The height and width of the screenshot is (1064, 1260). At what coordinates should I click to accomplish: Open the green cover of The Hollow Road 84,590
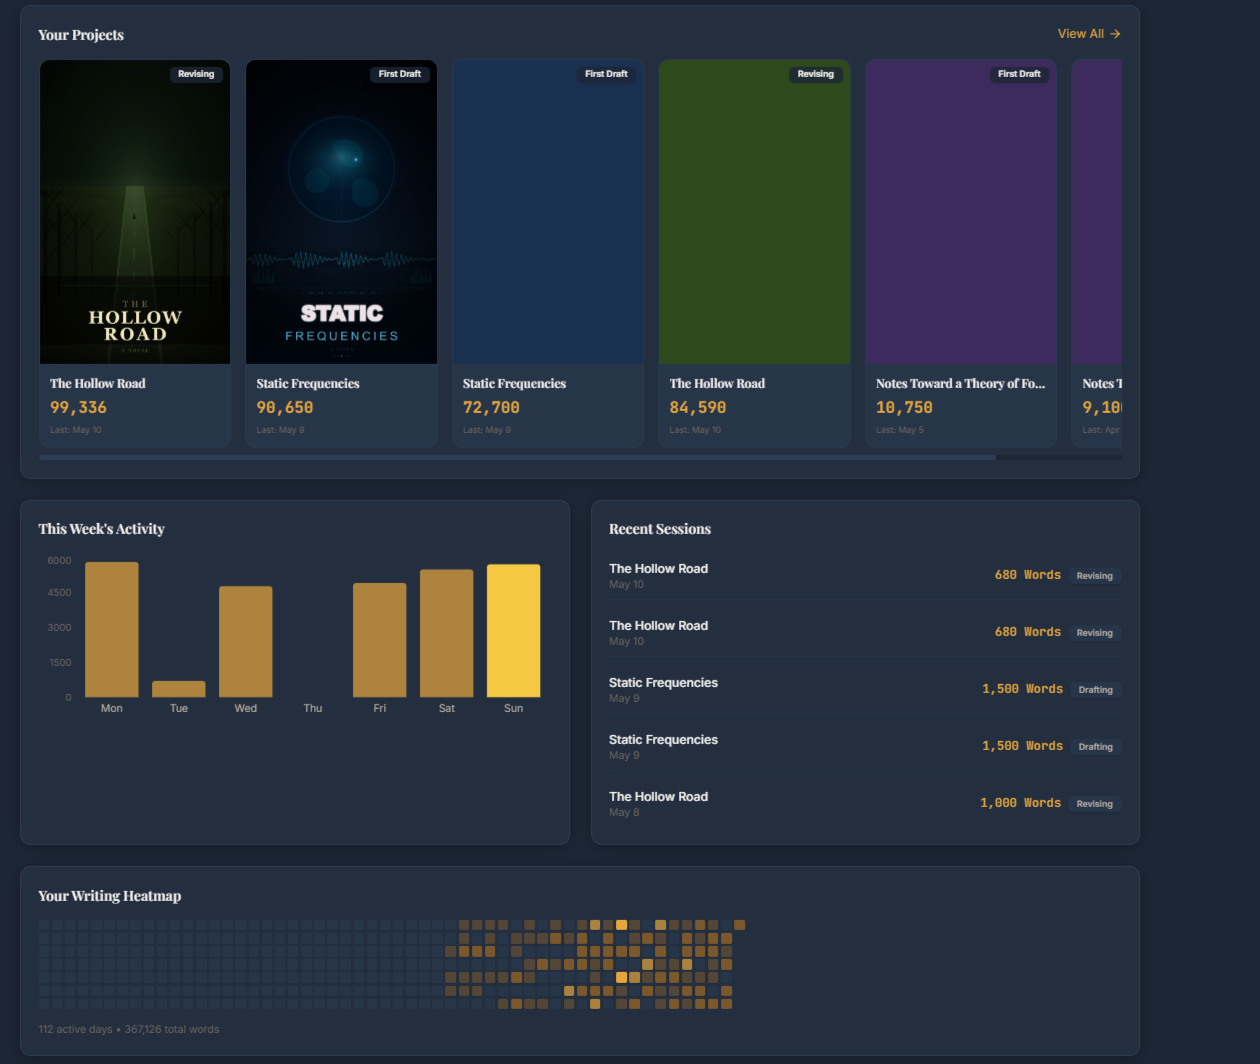click(x=755, y=212)
